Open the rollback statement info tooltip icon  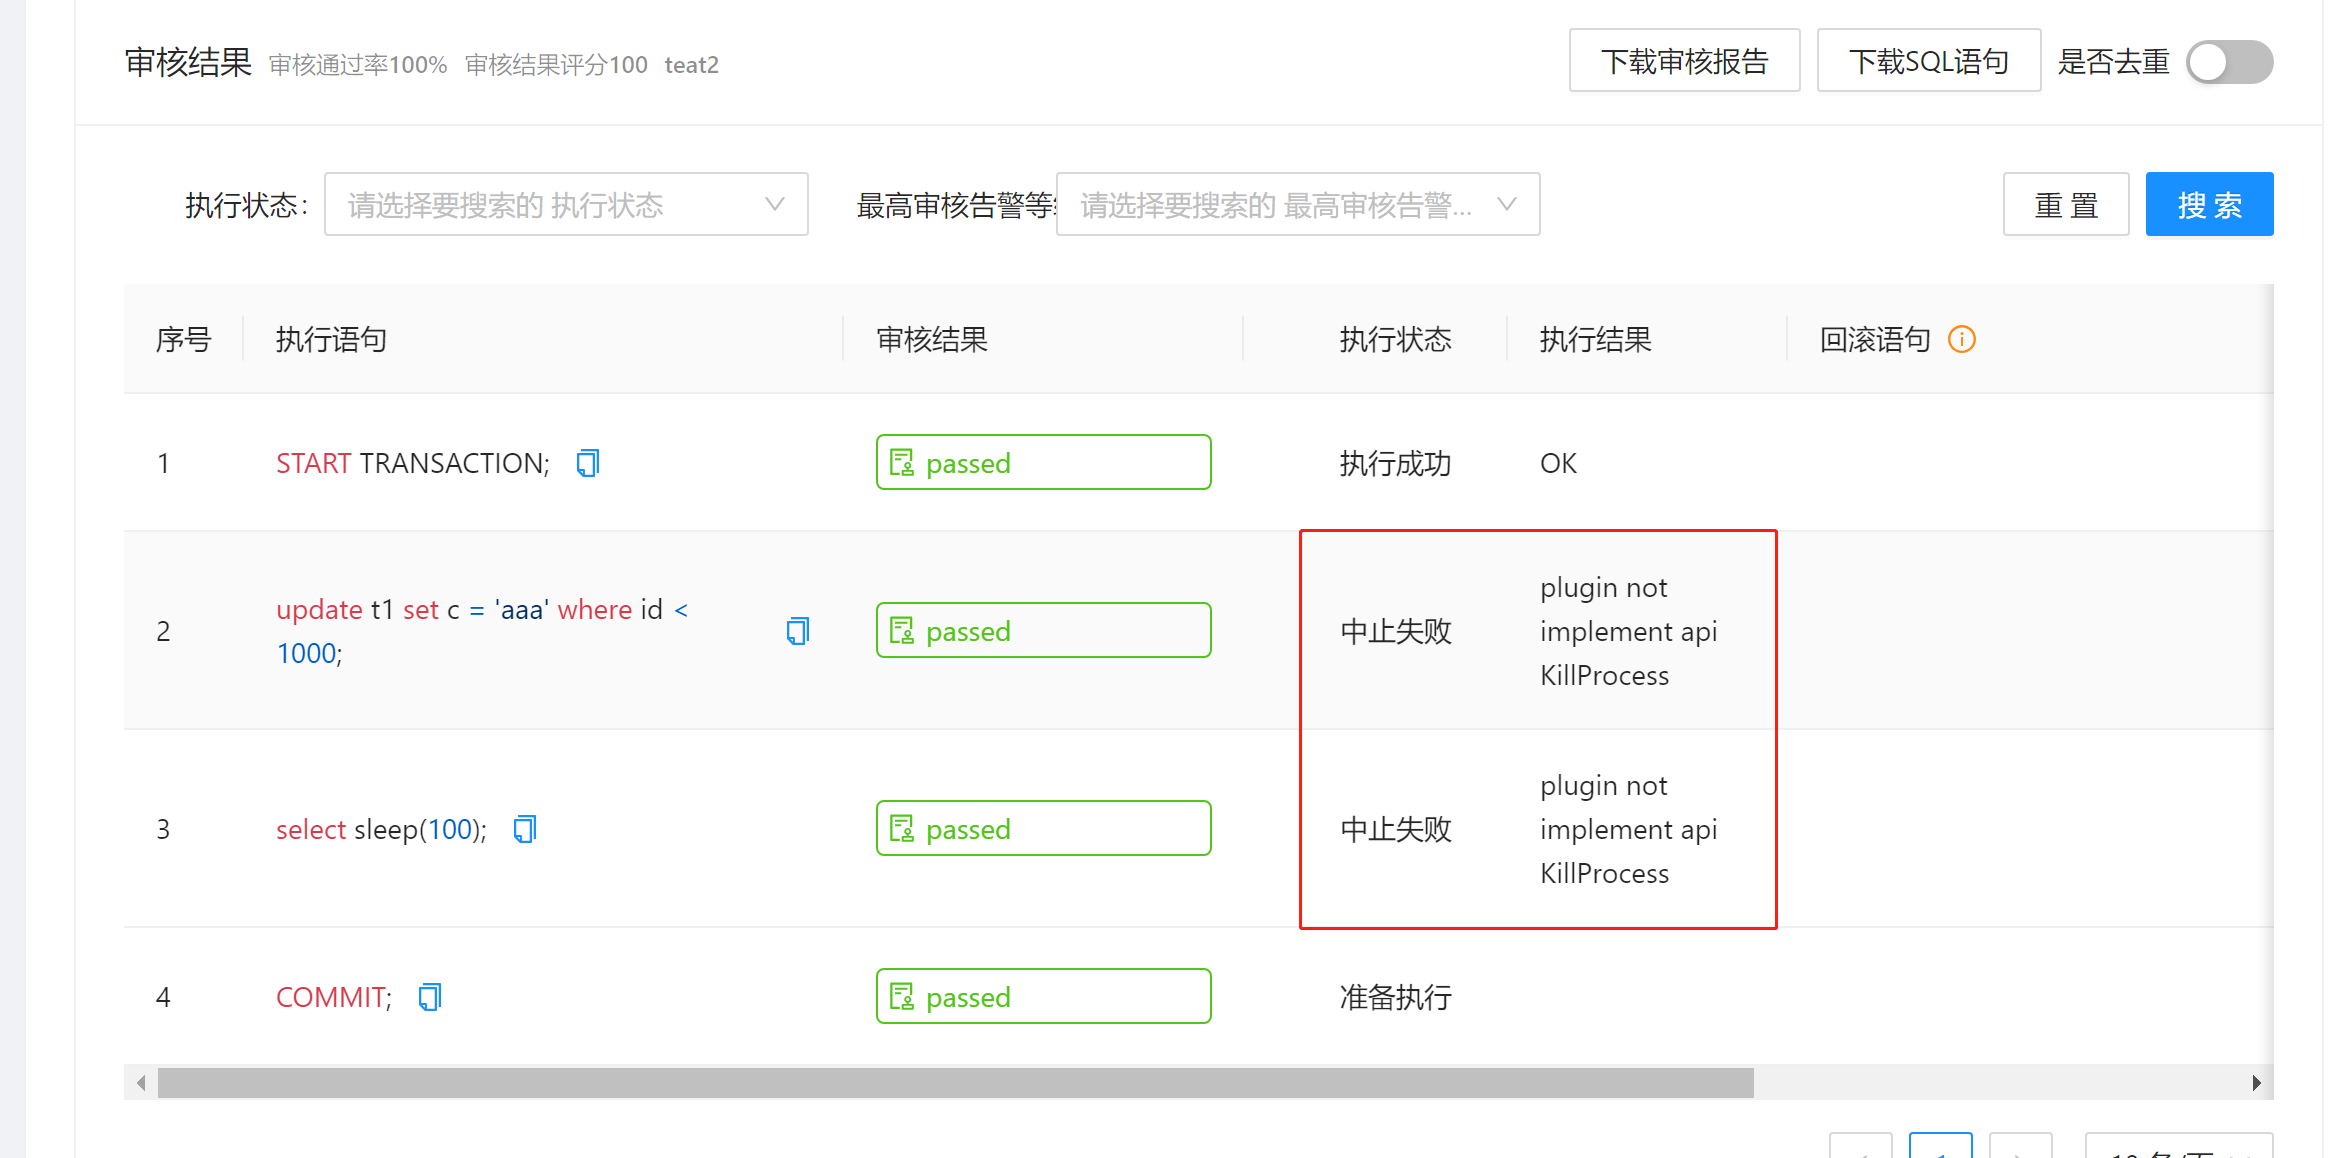pos(1961,339)
